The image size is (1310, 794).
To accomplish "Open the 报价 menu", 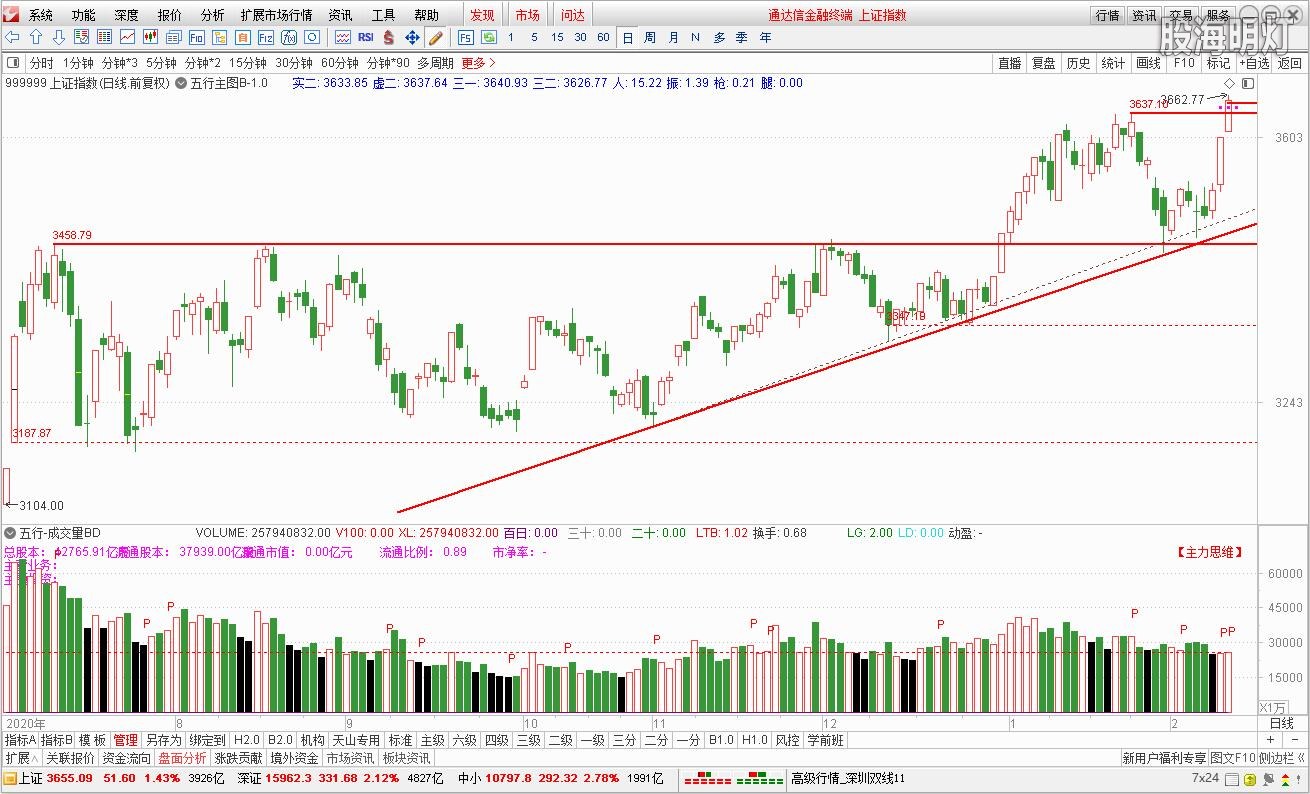I will point(170,15).
